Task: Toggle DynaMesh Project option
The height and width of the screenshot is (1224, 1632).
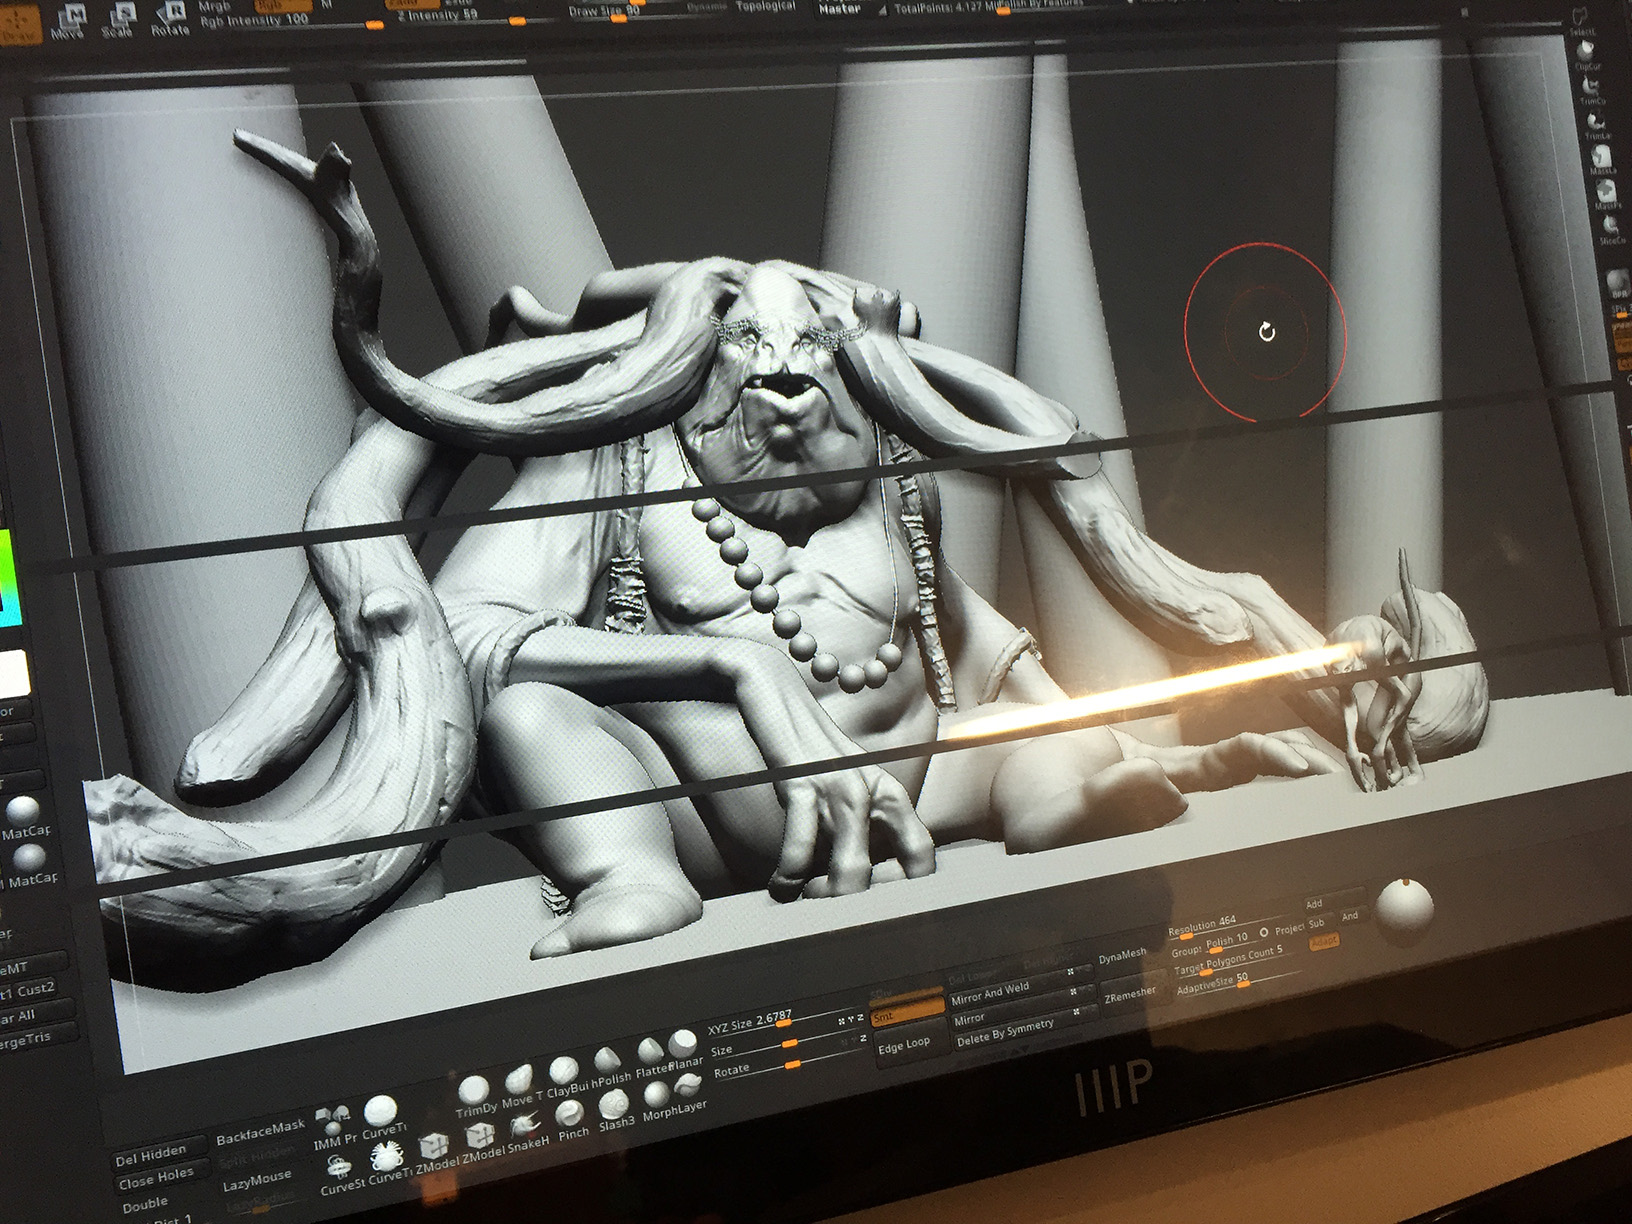Action: click(1289, 929)
